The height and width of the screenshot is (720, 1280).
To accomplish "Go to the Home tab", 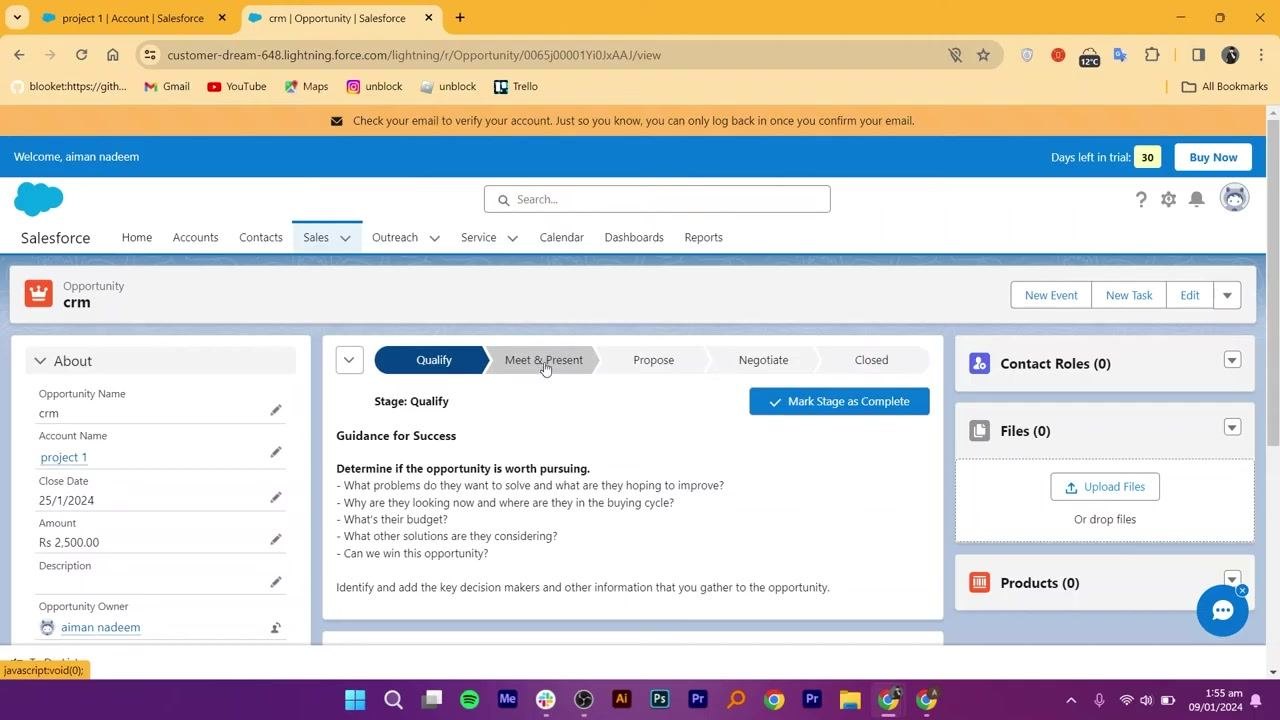I will pyautogui.click(x=137, y=238).
